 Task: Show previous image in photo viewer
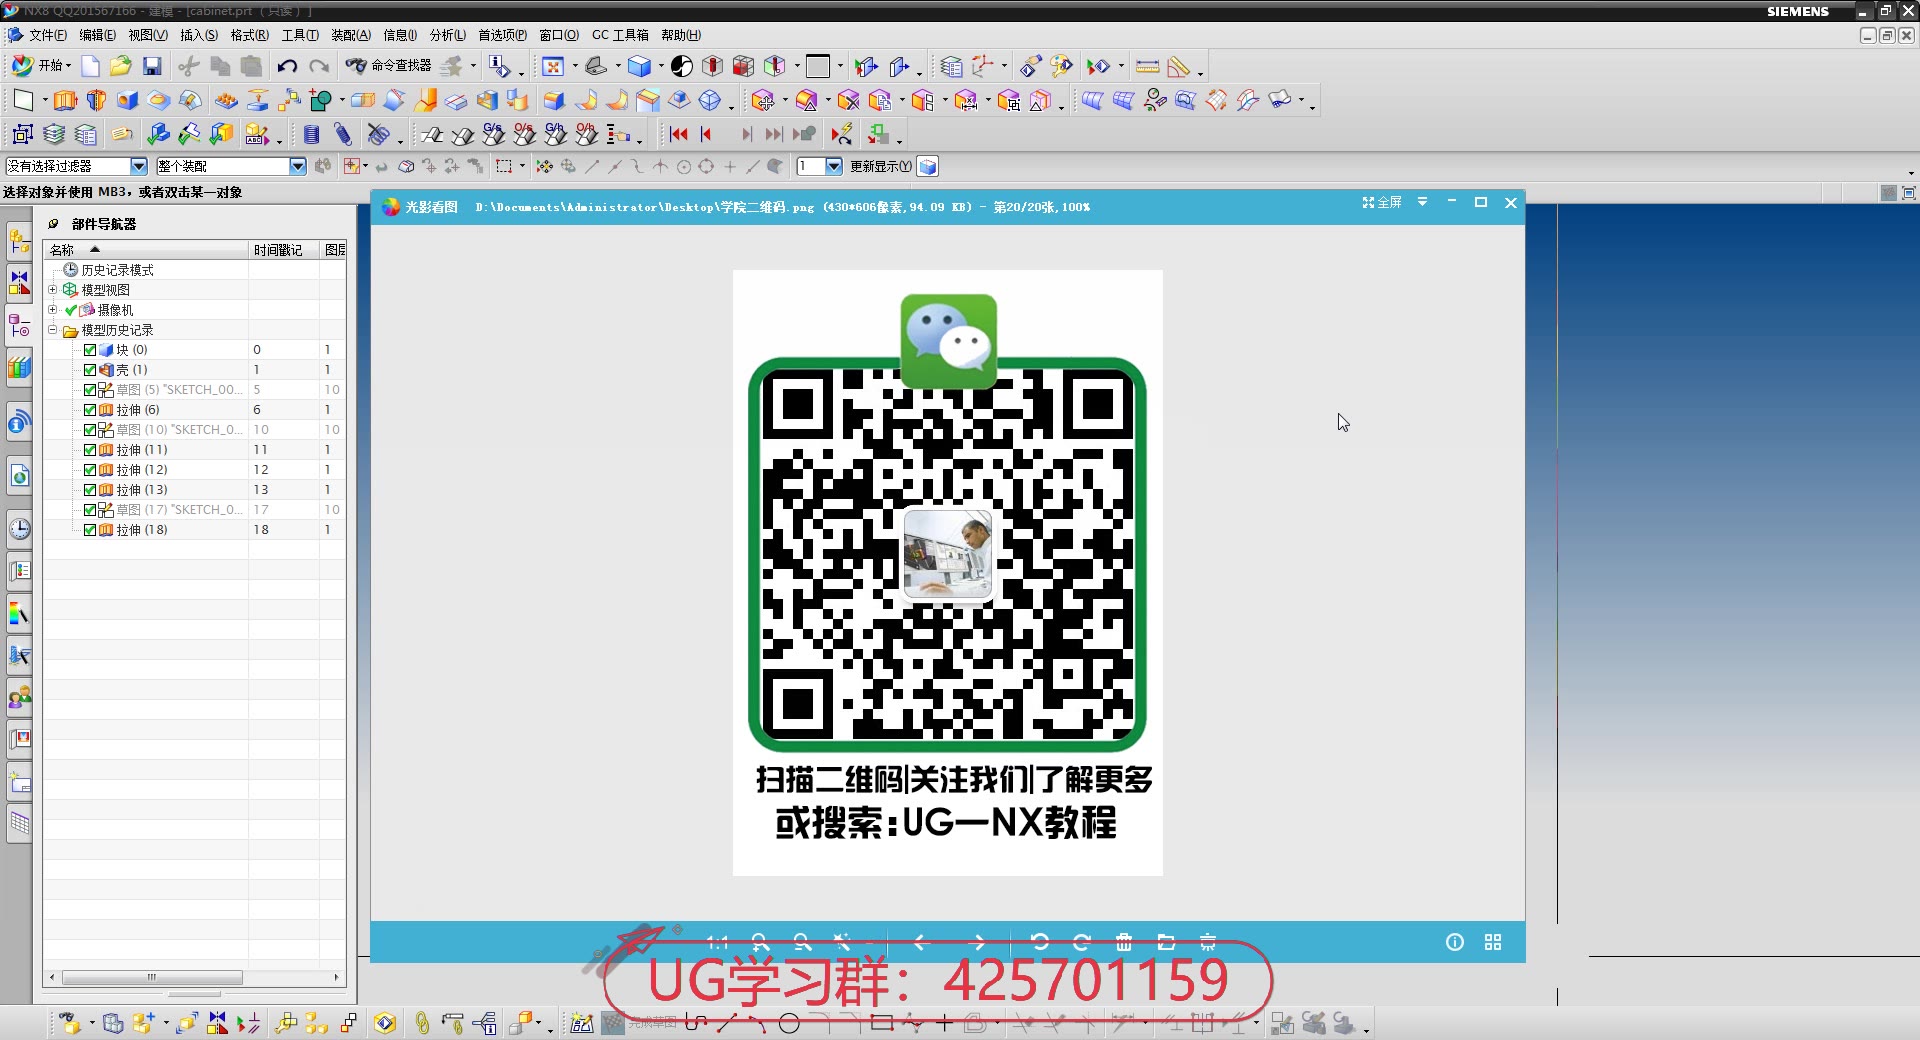tap(922, 942)
